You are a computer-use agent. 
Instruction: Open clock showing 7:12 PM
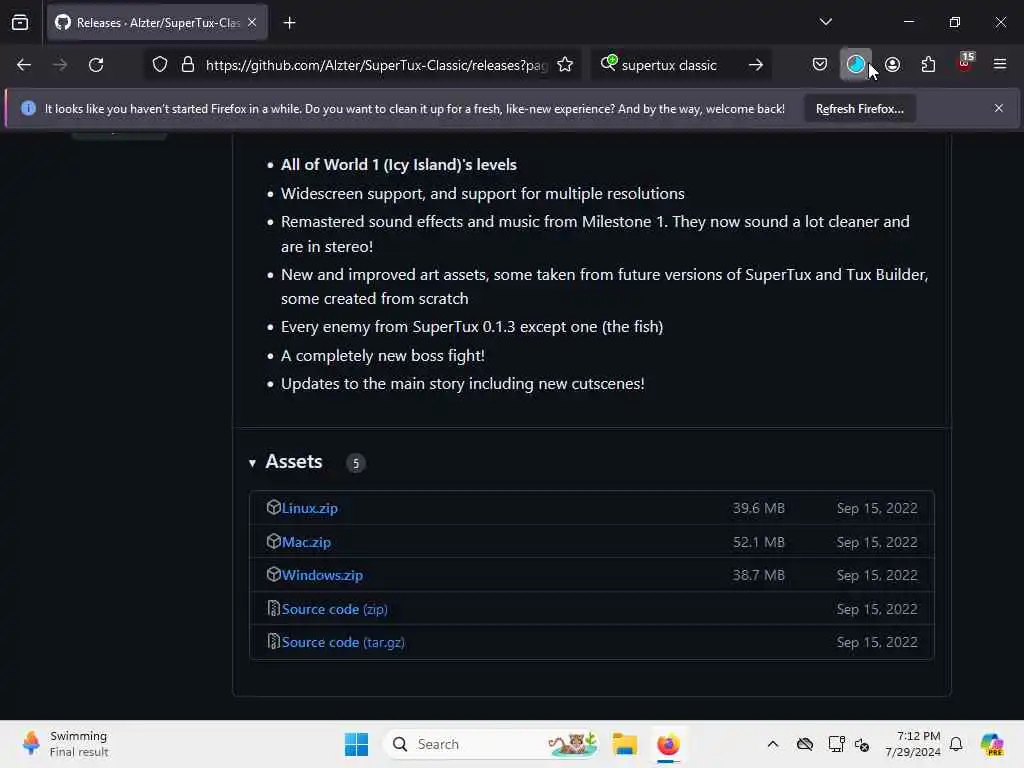pyautogui.click(x=913, y=744)
